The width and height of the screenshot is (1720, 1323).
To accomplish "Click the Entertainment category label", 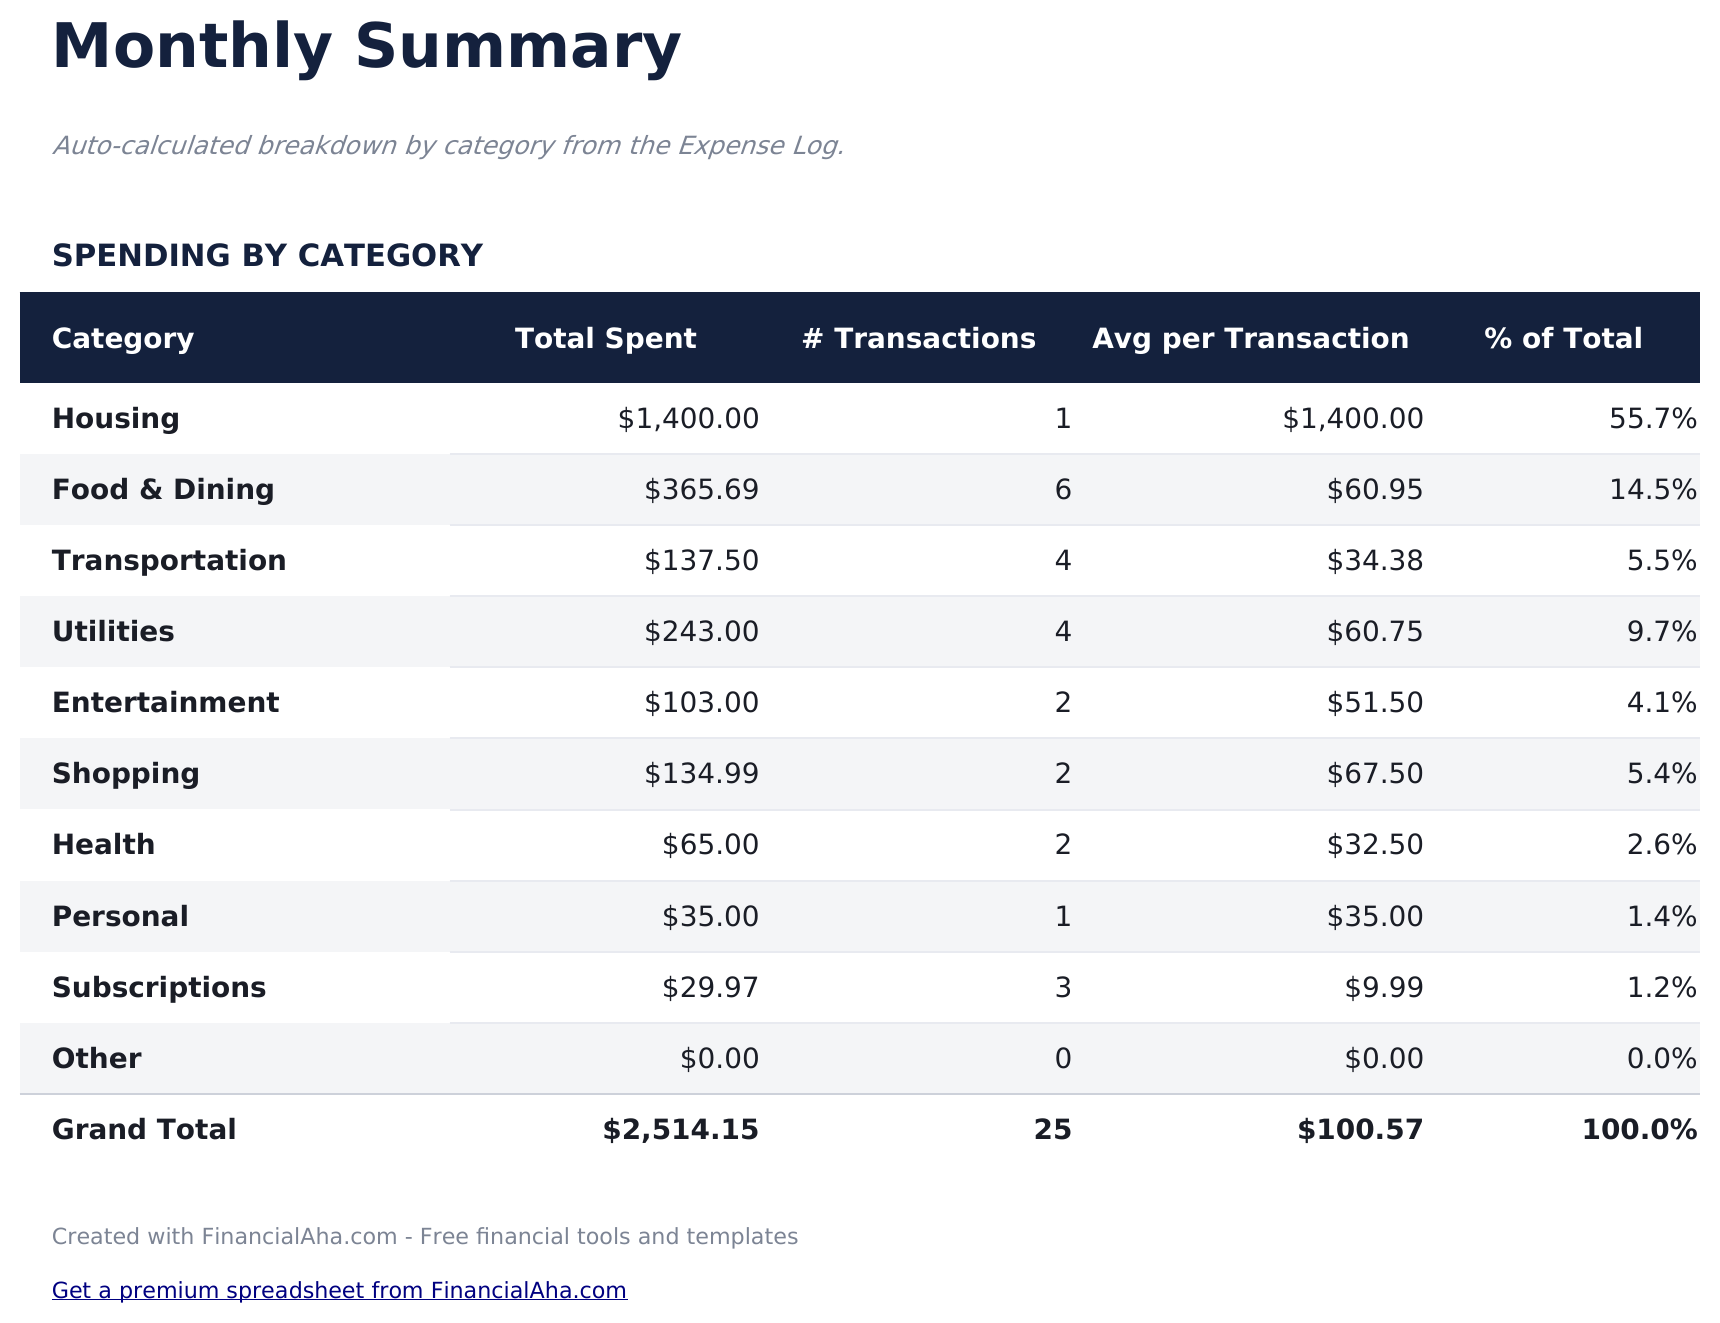I will coord(165,702).
